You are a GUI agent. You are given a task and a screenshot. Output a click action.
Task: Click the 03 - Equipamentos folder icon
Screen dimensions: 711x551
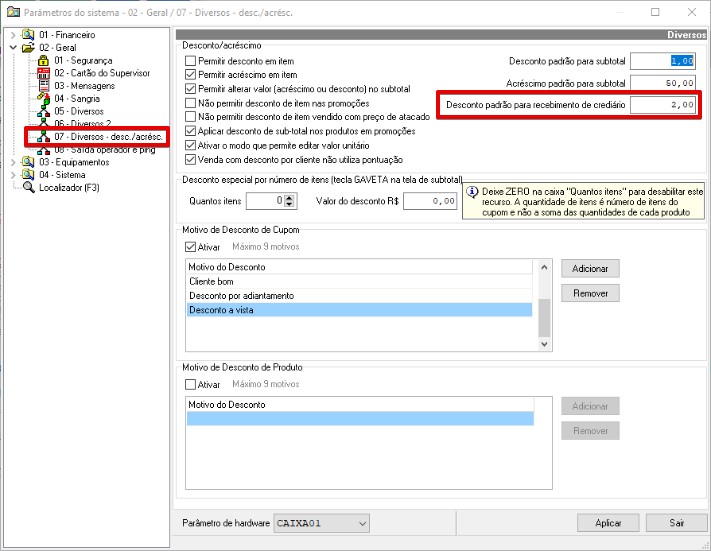28,162
